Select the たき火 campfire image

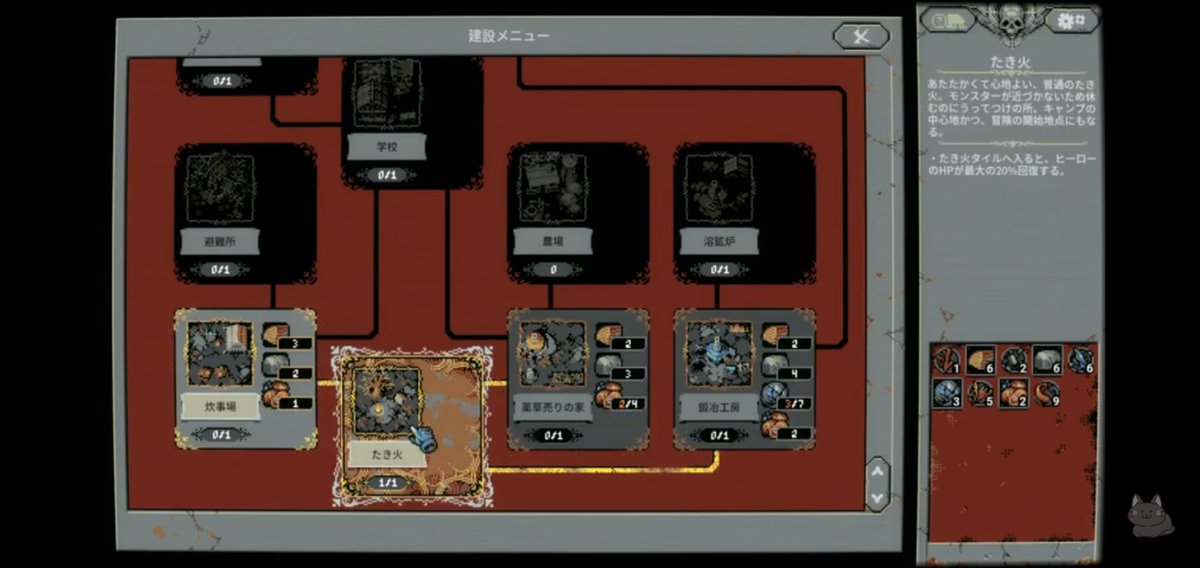click(389, 401)
